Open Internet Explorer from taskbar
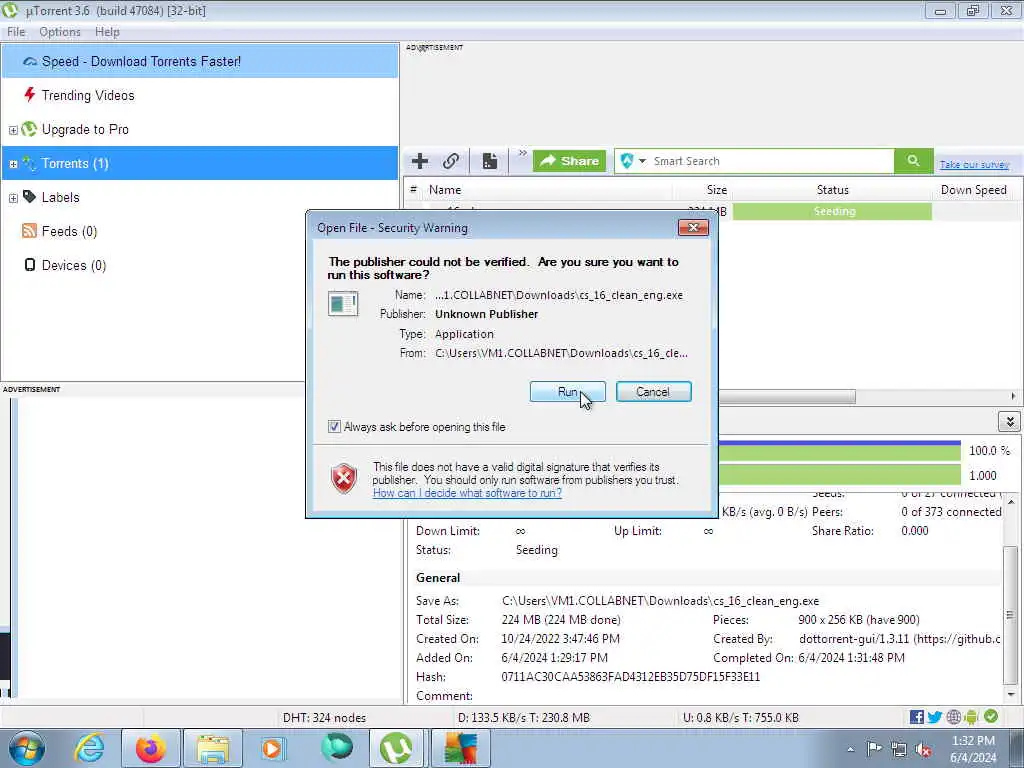The image size is (1024, 768). click(x=89, y=748)
